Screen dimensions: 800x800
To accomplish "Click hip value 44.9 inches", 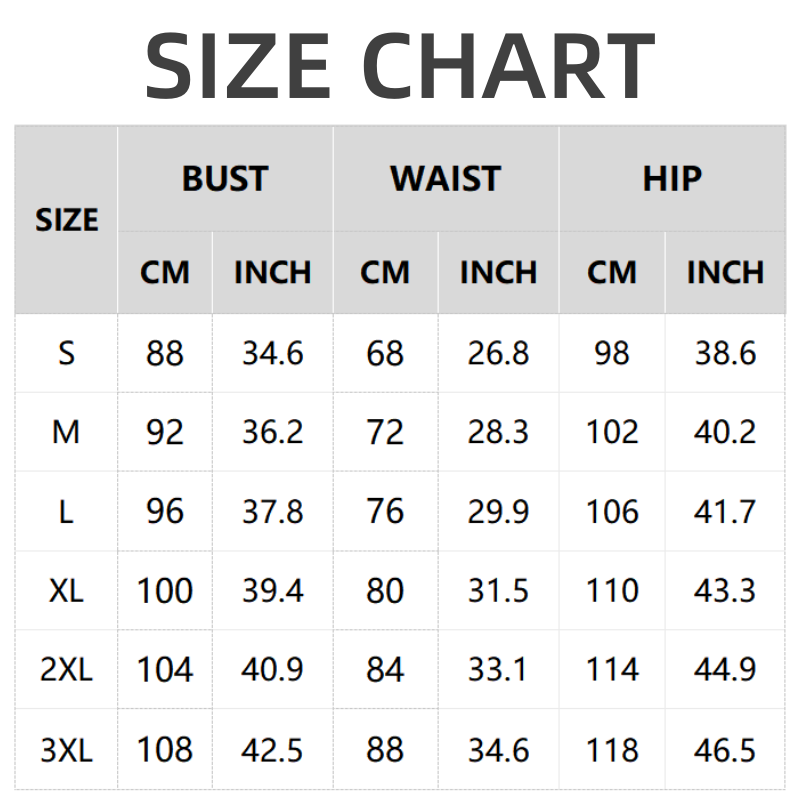I will click(725, 669).
